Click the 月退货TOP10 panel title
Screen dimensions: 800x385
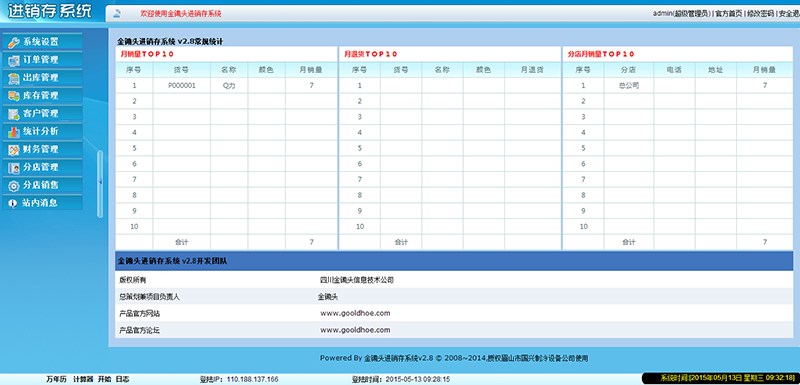point(370,54)
